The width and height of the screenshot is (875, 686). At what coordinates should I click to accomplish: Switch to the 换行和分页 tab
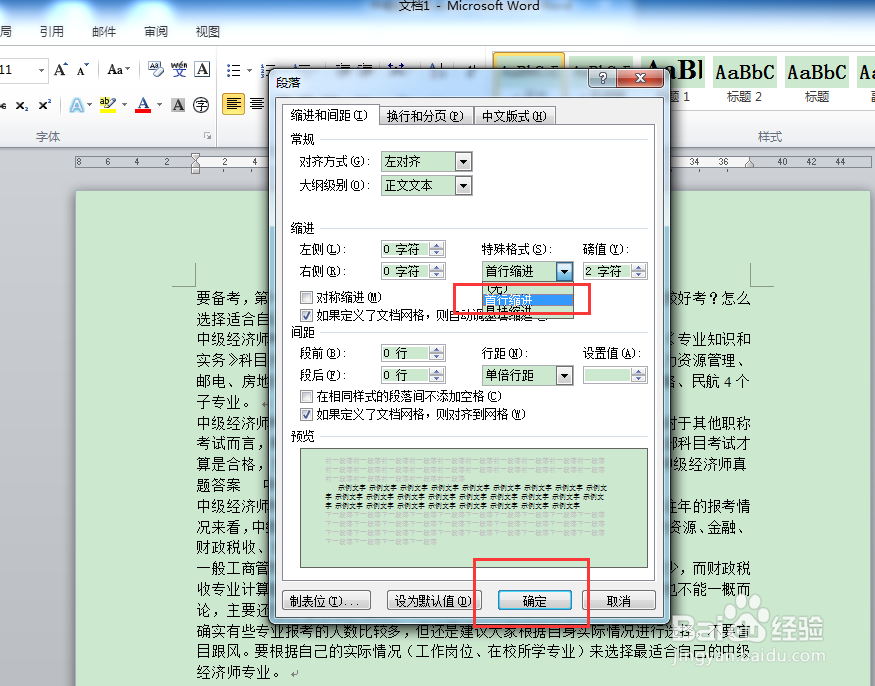point(425,116)
